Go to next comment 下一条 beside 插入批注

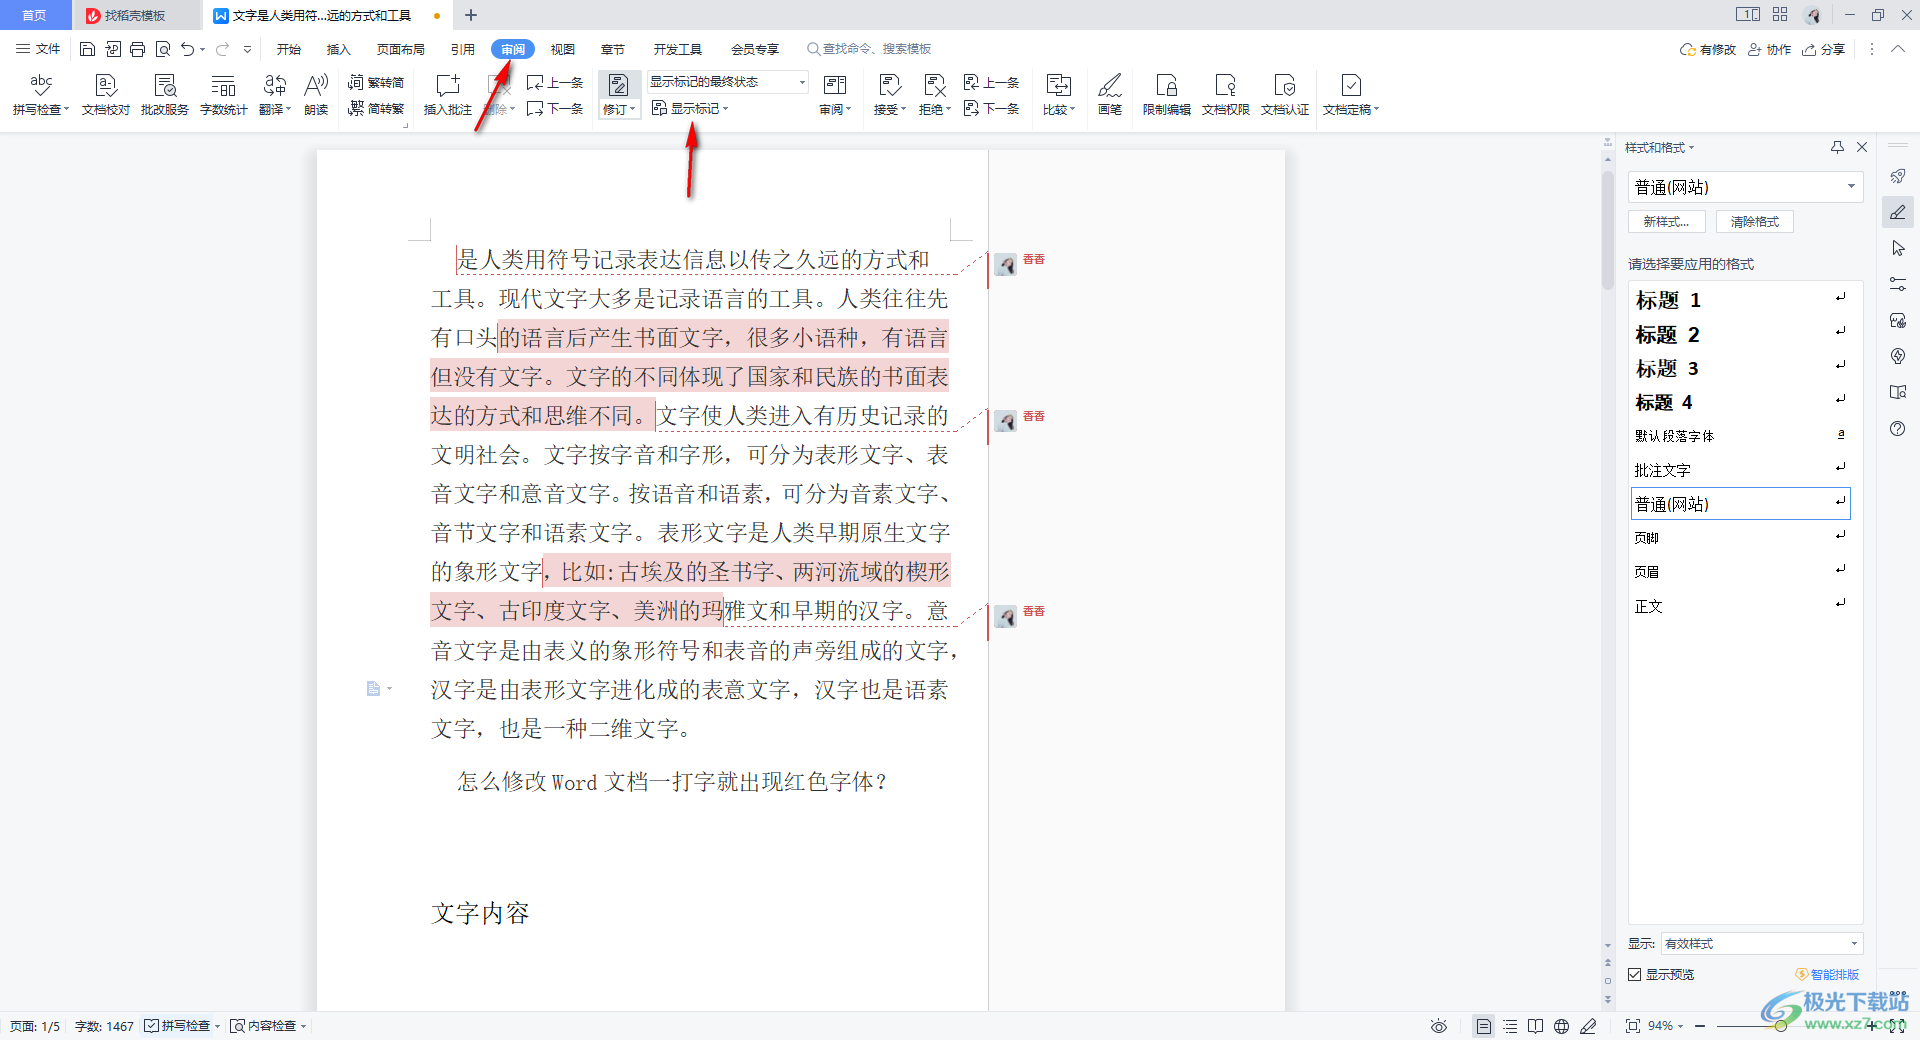(x=555, y=108)
